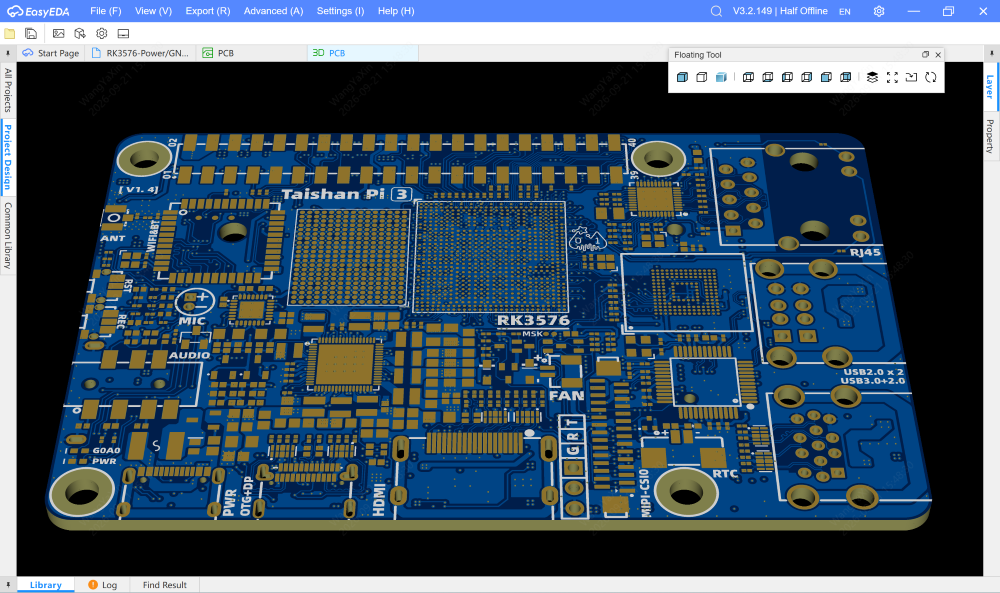Click the 3D model export cube icon
The image size is (1000, 593).
pyautogui.click(x=80, y=33)
